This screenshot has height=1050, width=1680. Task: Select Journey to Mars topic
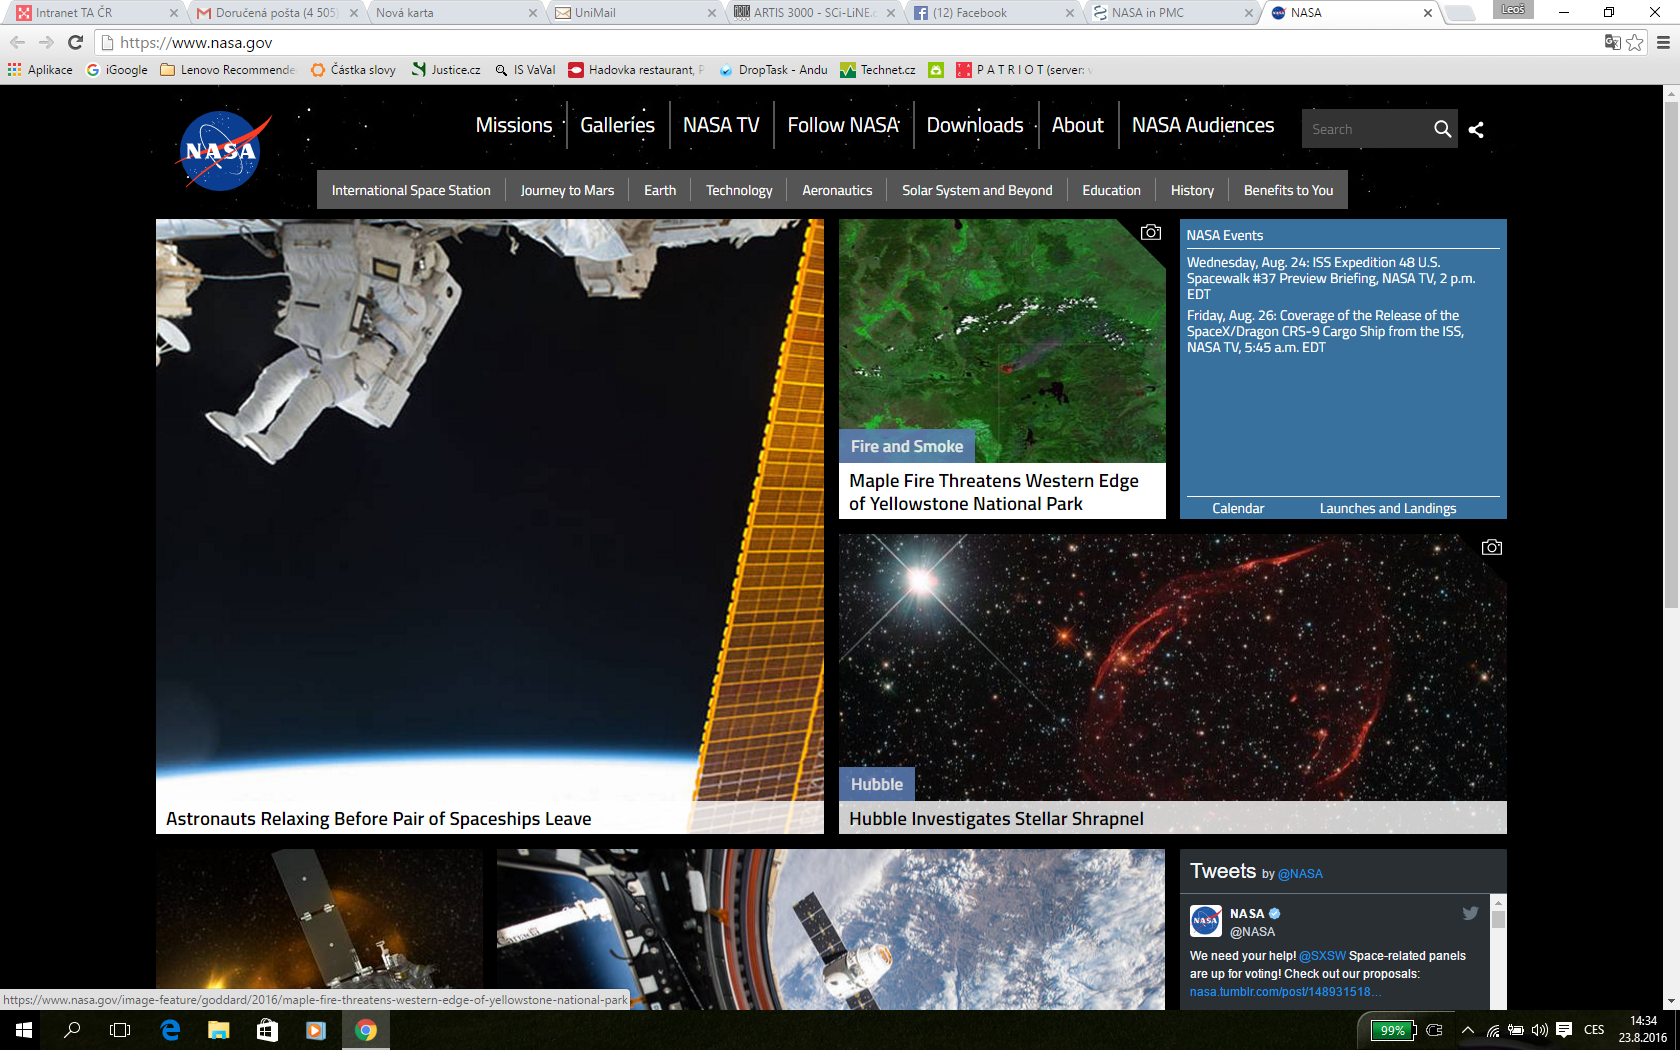pos(567,190)
